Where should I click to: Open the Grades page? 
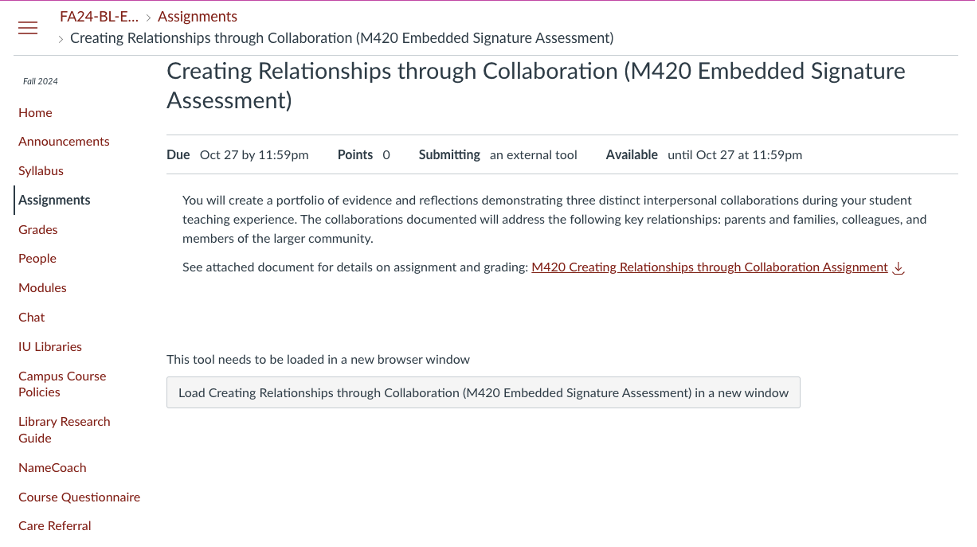[x=38, y=230]
